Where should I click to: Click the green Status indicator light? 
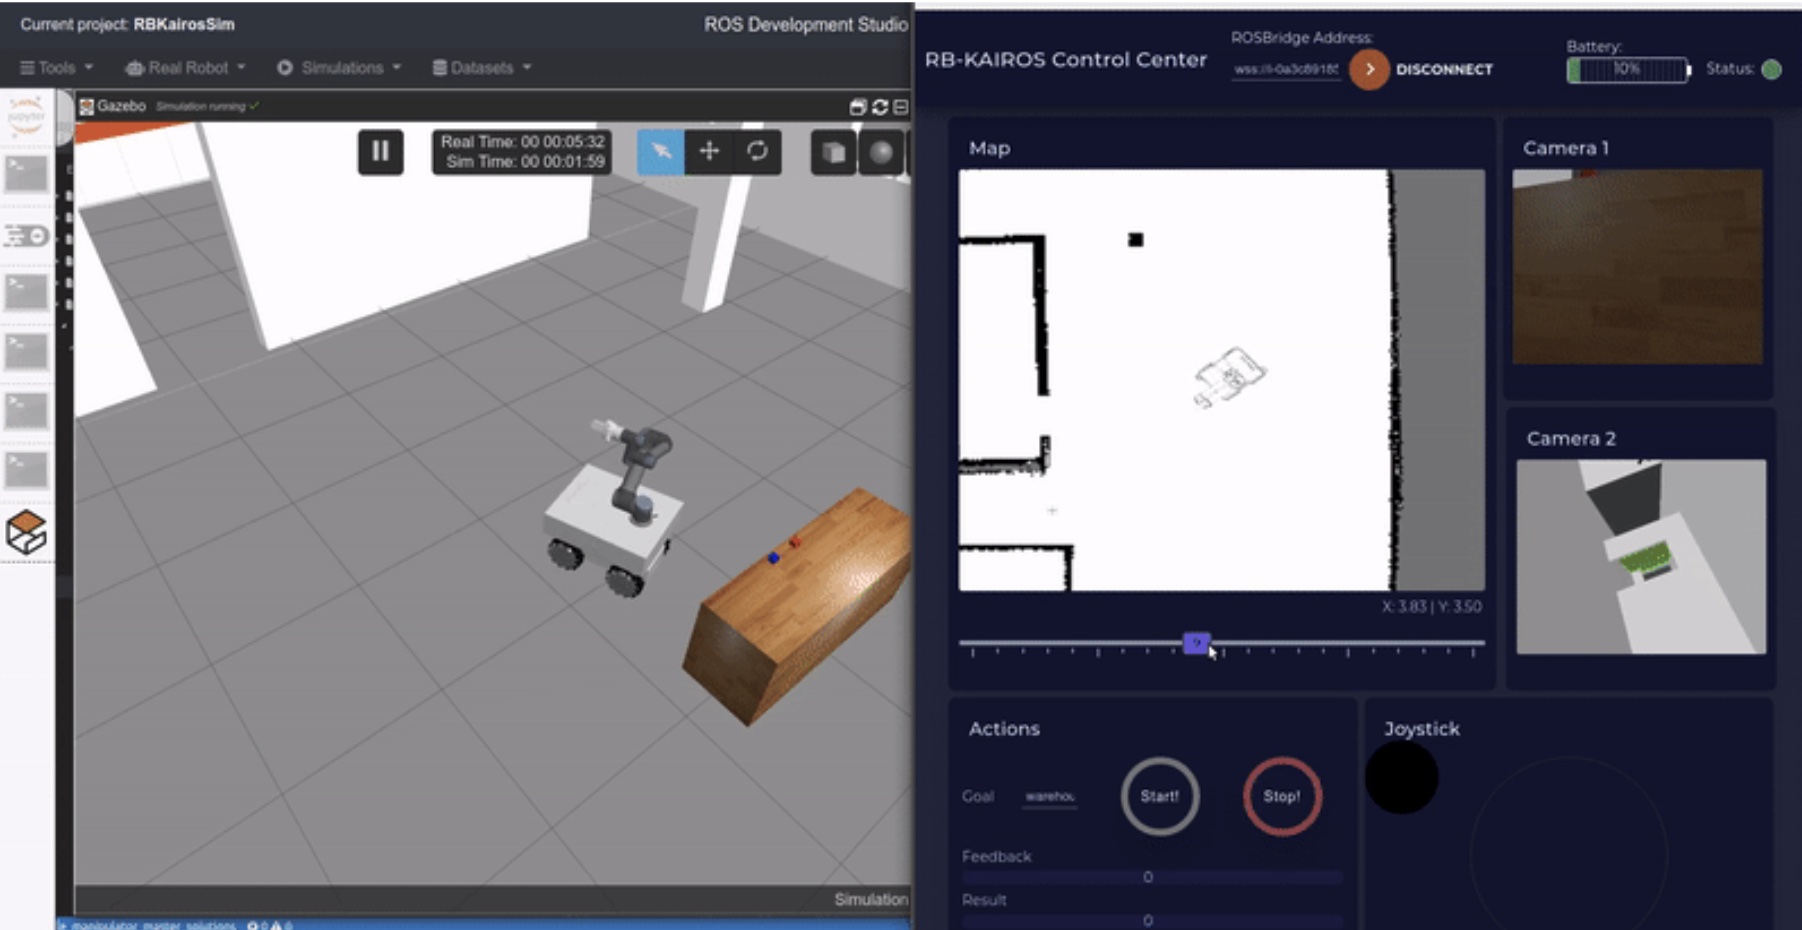click(1771, 69)
